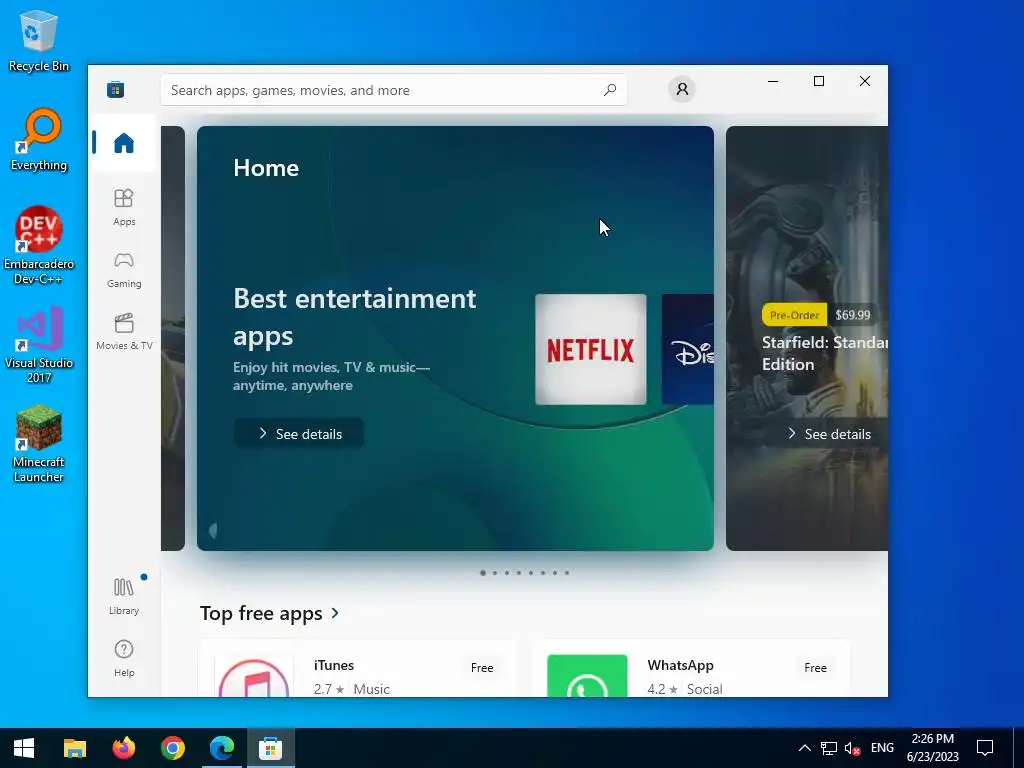Click the muted volume tray icon
Screen dimensions: 1024x768
click(852, 748)
